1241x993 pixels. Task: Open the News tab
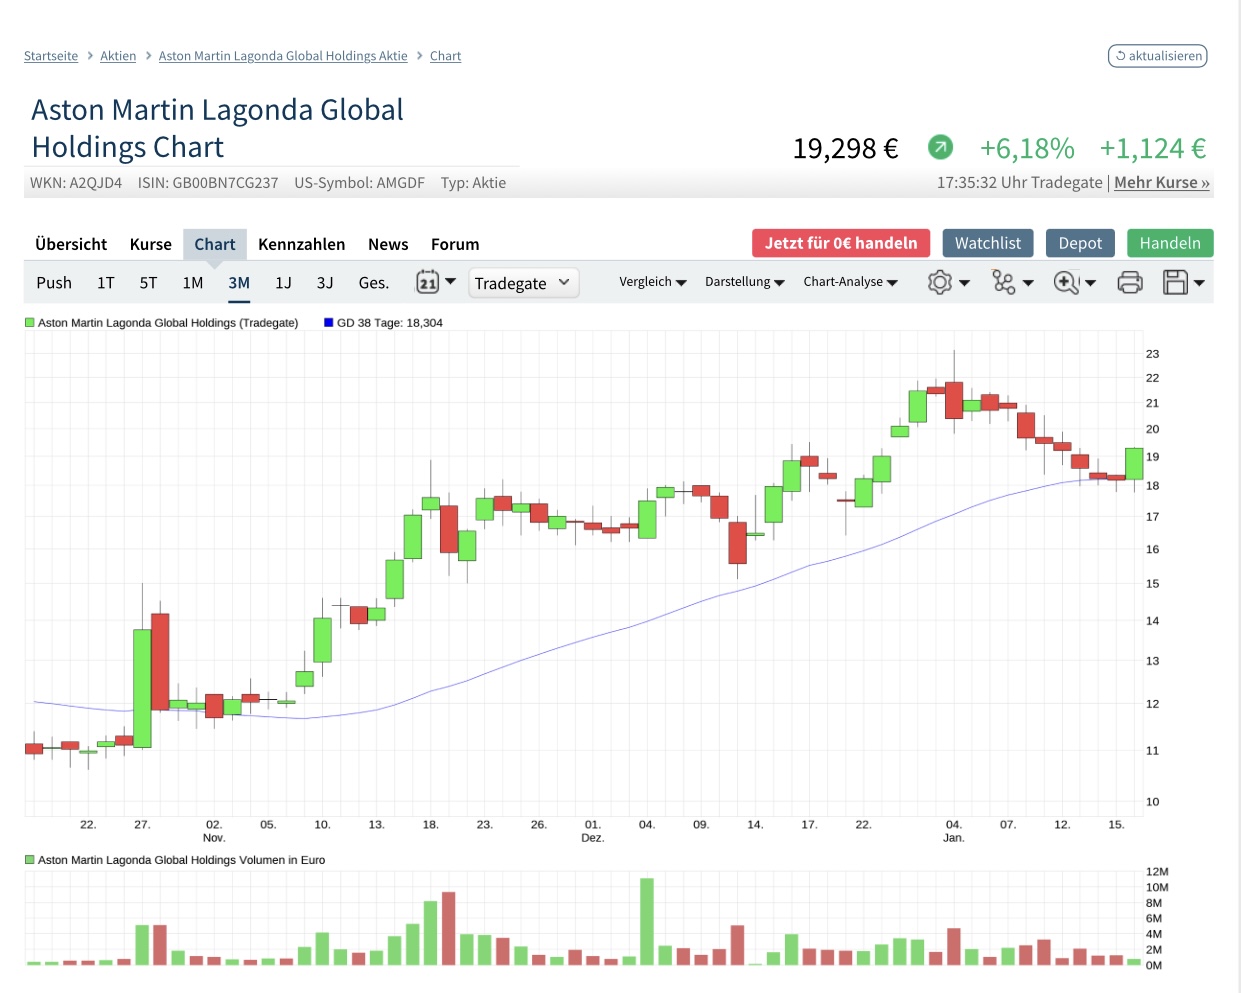pyautogui.click(x=388, y=244)
